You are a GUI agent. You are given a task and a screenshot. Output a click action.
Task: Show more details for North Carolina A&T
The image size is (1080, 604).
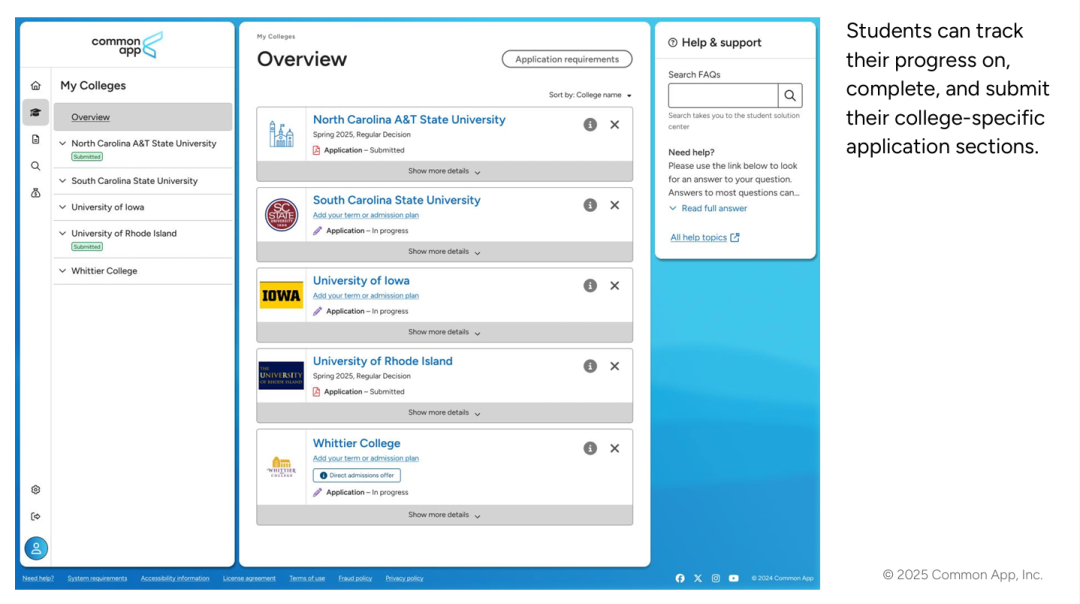[444, 171]
